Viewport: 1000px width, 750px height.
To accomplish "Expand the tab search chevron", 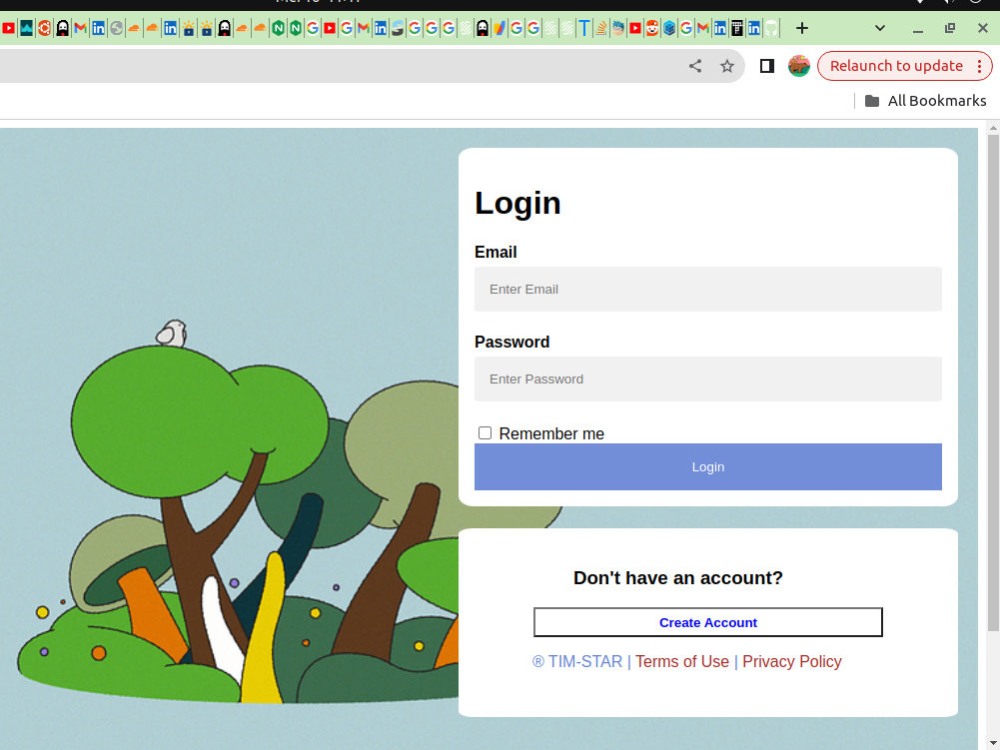I will click(879, 28).
